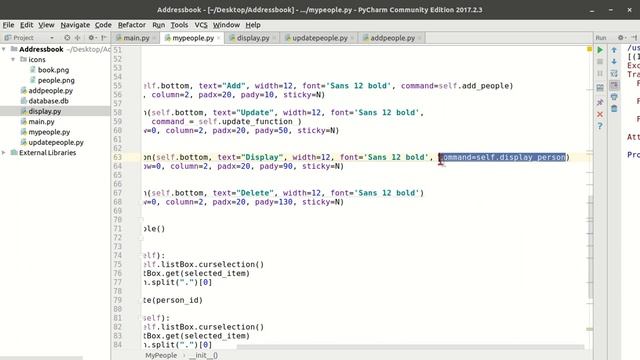The height and width of the screenshot is (360, 640).
Task: Collapse the icons folder arrow
Action: (13, 60)
